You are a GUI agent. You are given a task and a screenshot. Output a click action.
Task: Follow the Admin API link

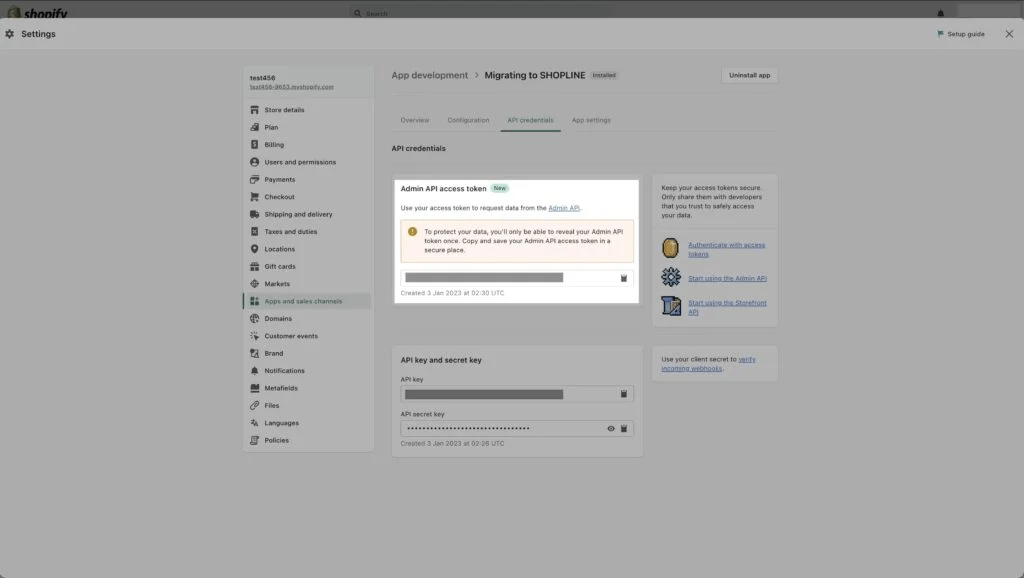click(564, 208)
